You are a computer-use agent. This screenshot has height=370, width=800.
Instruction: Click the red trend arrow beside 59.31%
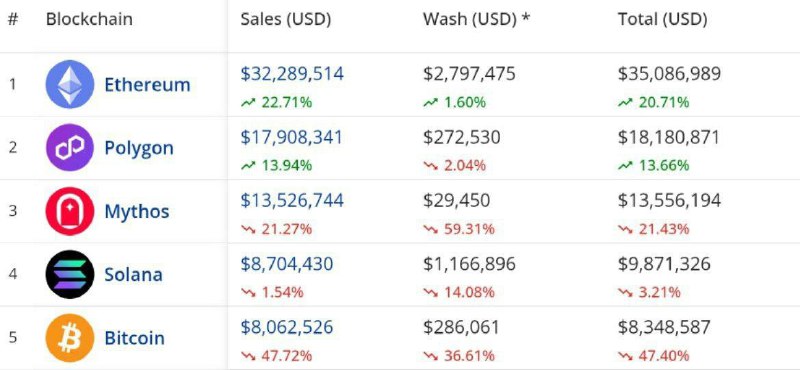431,229
